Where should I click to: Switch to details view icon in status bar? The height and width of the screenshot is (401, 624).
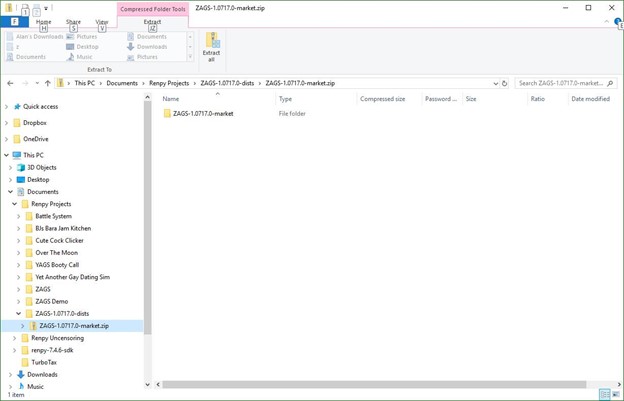pos(605,394)
